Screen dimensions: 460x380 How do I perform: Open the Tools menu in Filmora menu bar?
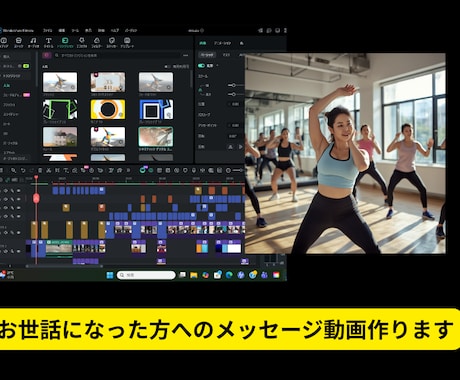[75, 30]
